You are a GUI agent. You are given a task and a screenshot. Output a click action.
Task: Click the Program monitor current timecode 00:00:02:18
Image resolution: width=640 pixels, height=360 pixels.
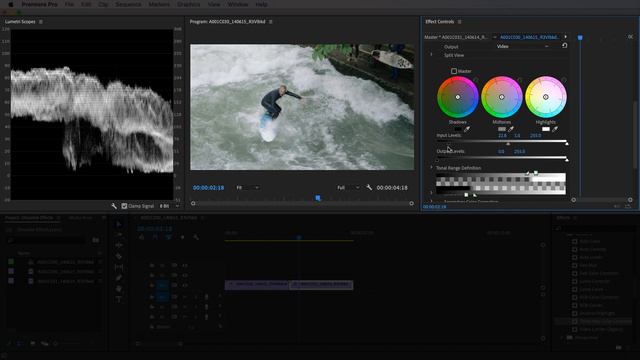pyautogui.click(x=209, y=188)
